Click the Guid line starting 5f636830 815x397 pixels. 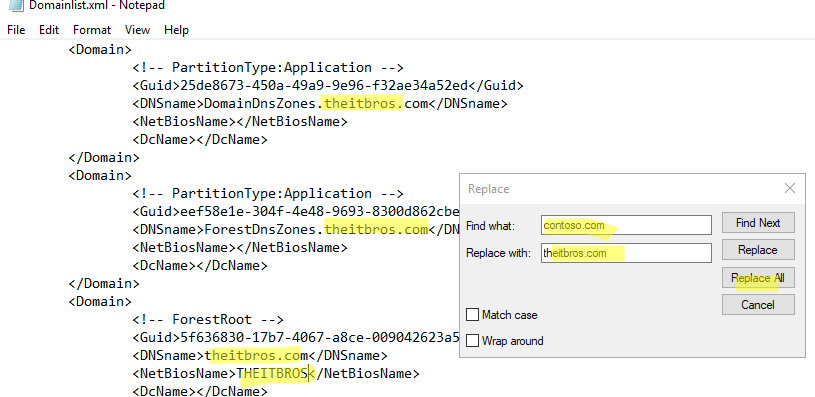pyautogui.click(x=296, y=337)
